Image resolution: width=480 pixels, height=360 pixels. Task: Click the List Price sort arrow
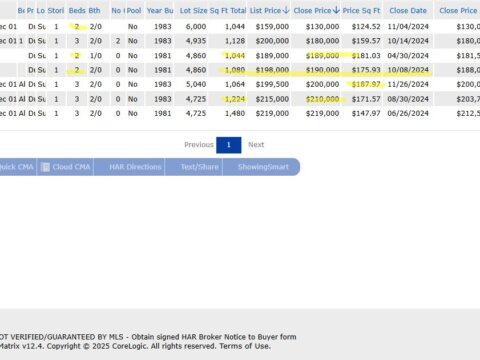click(286, 10)
